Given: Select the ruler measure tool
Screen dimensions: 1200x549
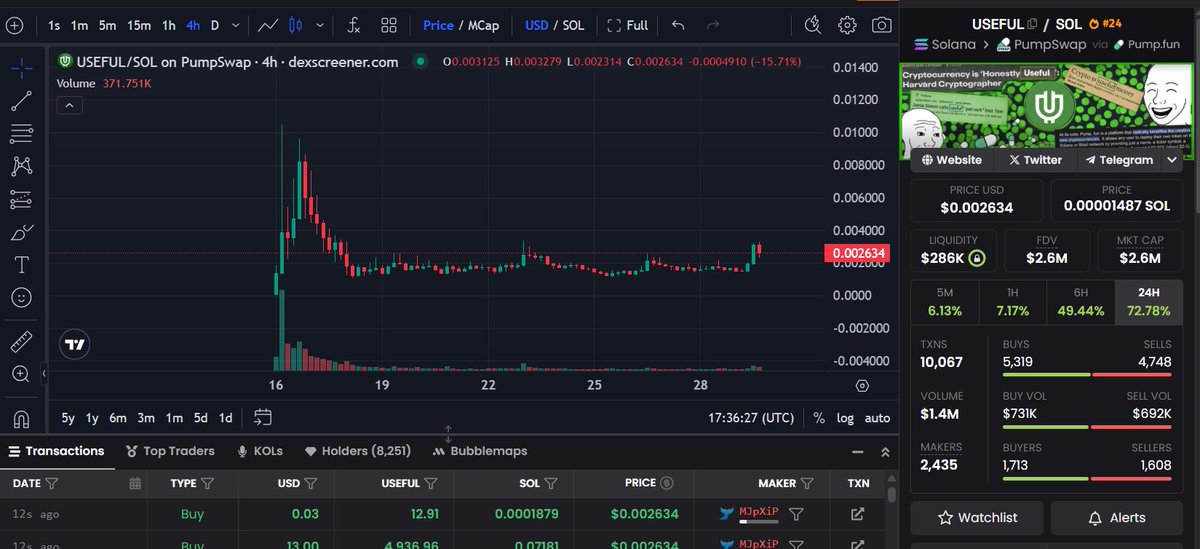Looking at the screenshot, I should click(21, 341).
